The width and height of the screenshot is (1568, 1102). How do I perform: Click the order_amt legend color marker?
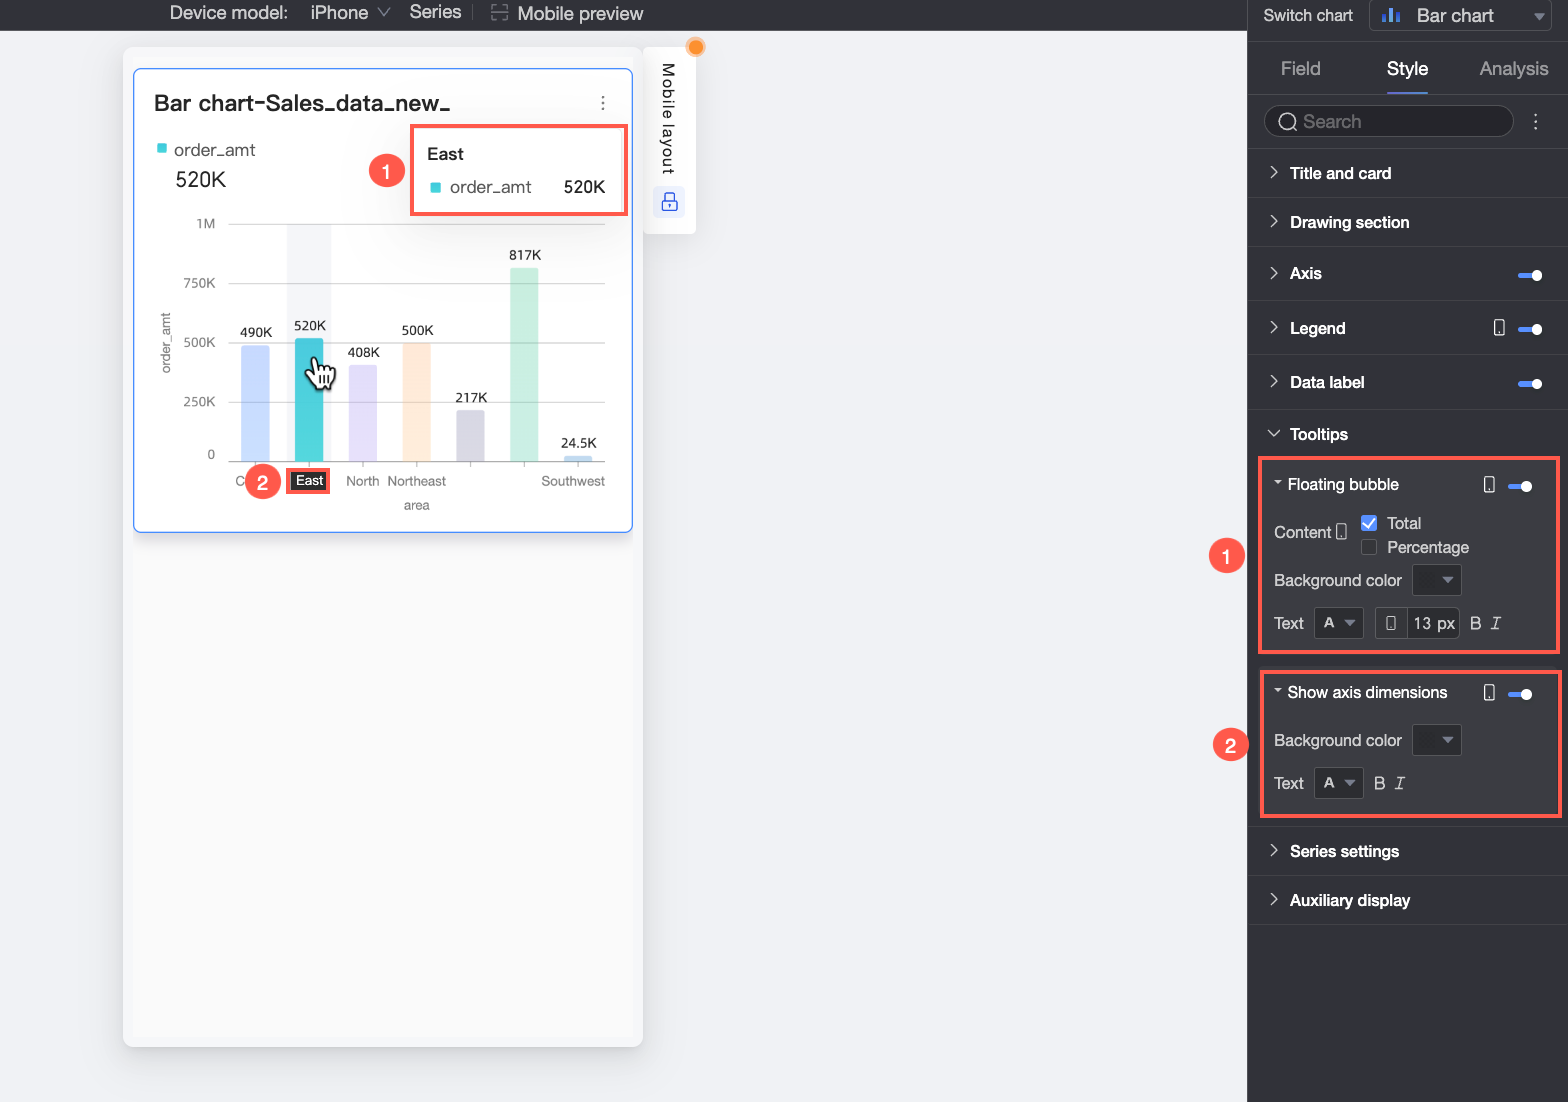[162, 148]
